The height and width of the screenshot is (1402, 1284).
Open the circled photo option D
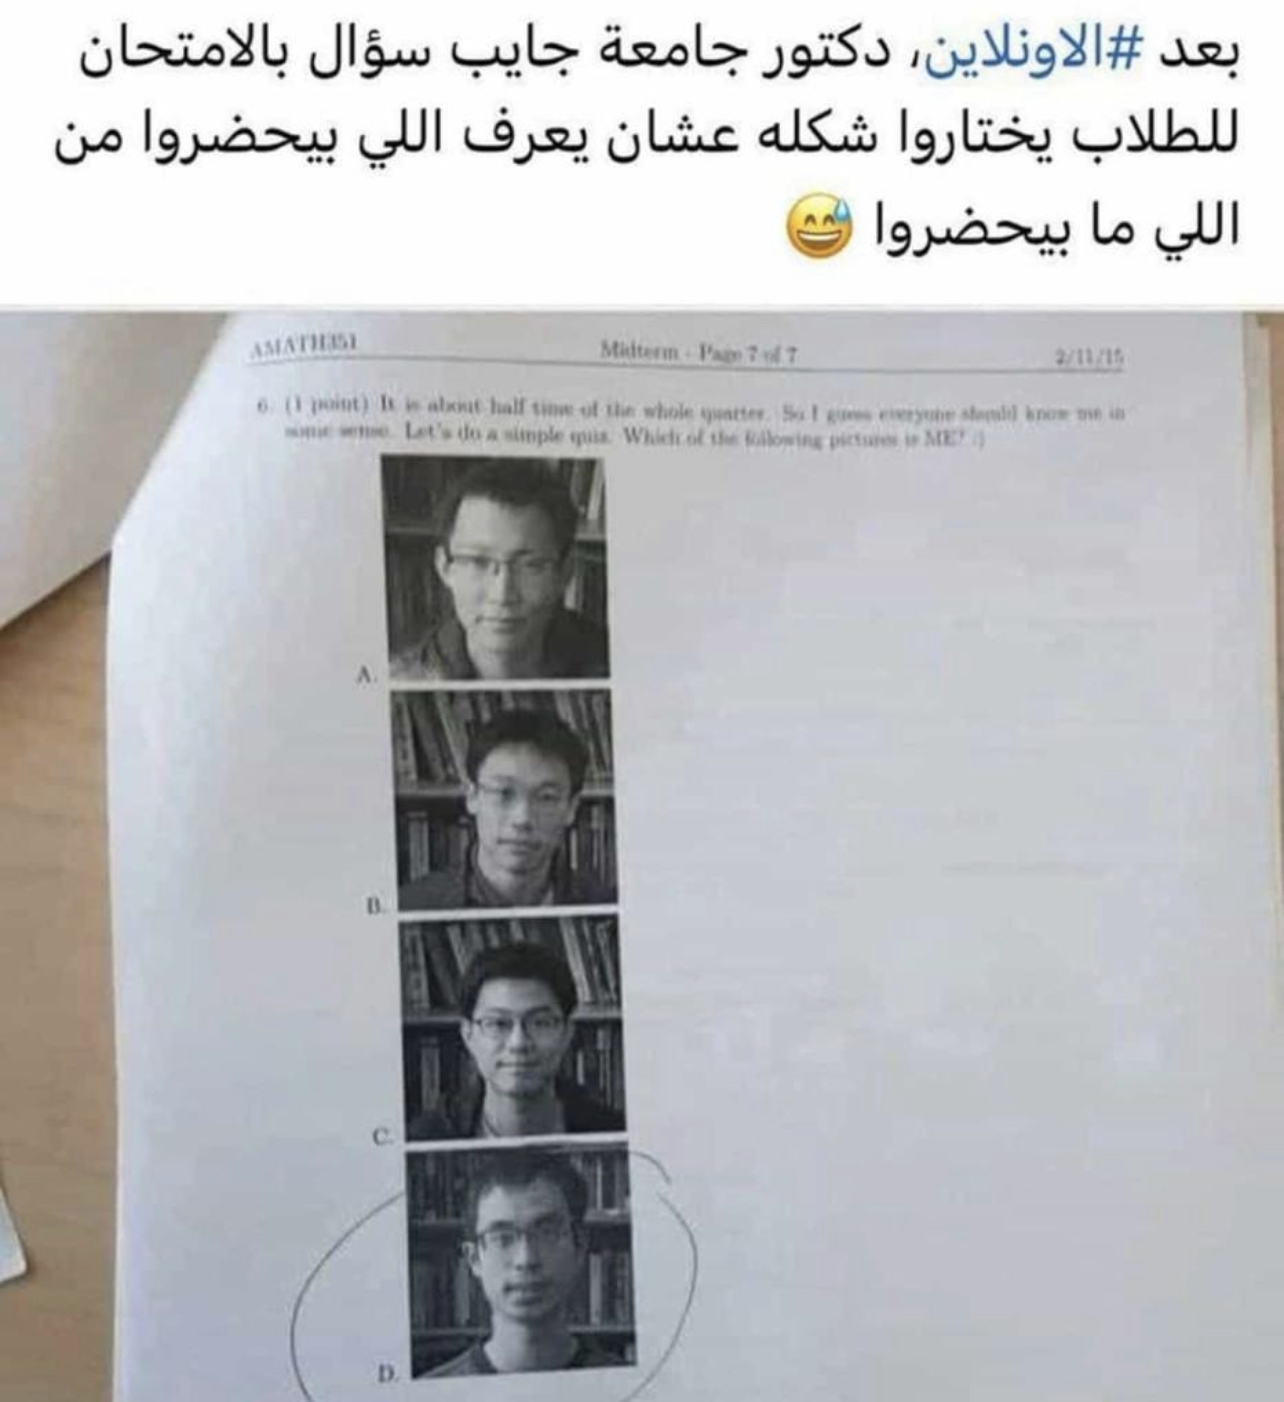point(521,1263)
